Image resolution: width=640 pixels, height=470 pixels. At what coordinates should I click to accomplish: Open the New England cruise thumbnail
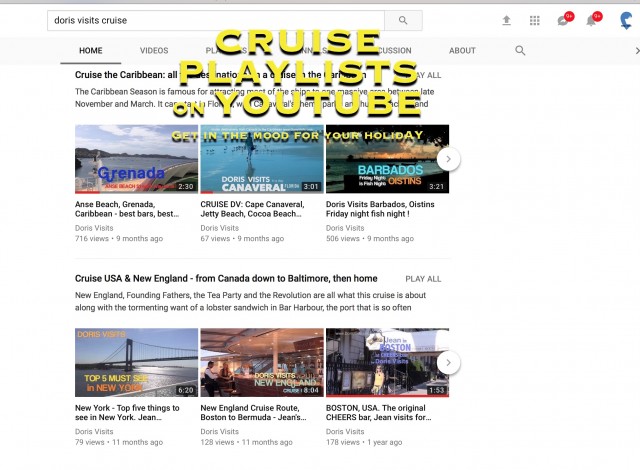[262, 363]
